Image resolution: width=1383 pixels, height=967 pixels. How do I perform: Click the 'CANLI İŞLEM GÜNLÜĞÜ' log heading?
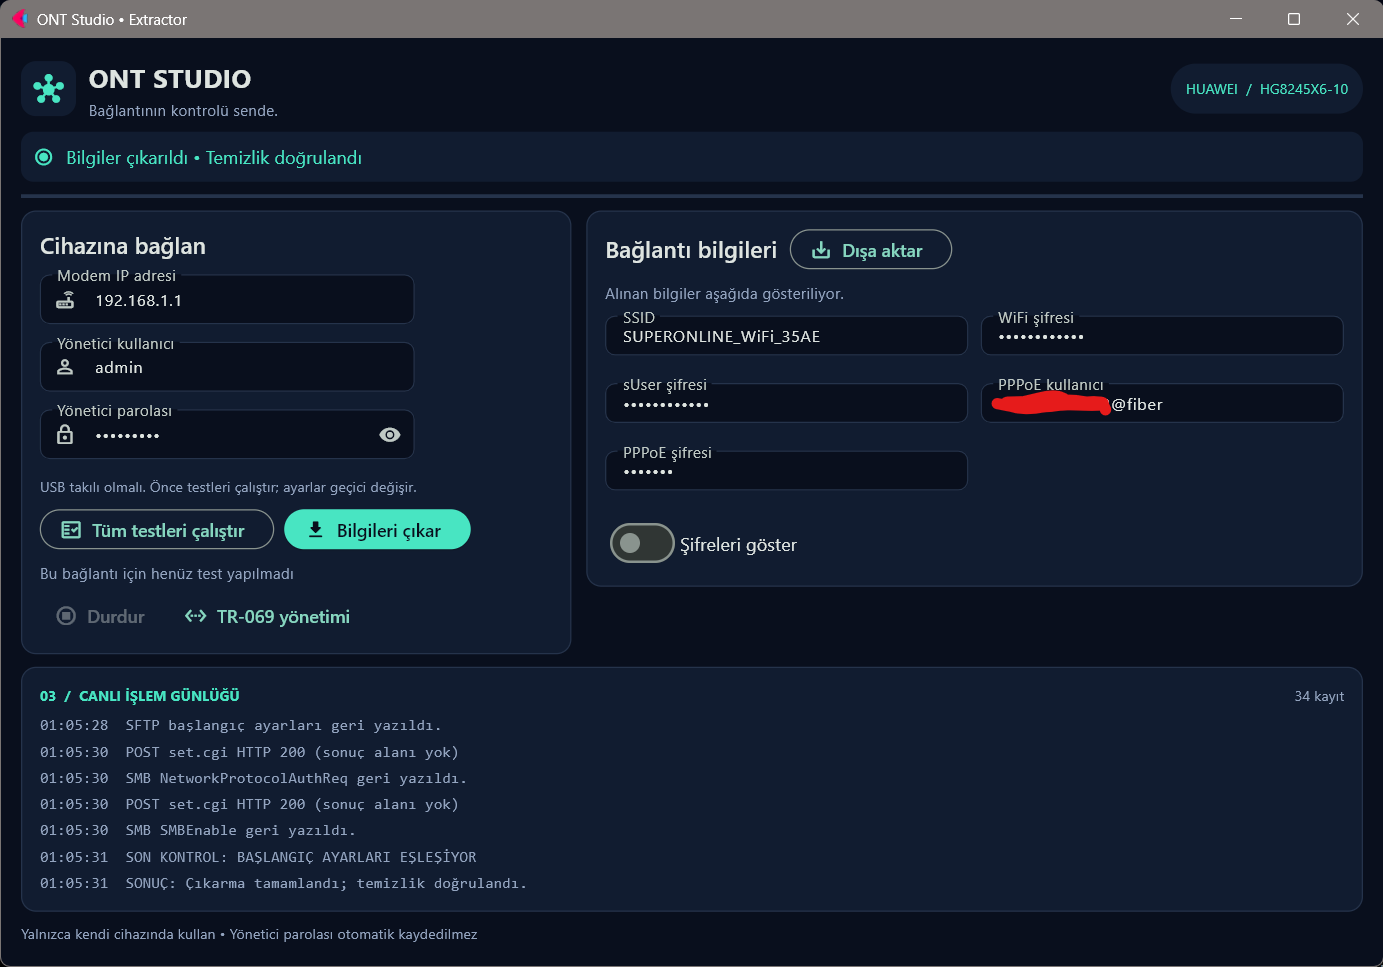coord(159,696)
